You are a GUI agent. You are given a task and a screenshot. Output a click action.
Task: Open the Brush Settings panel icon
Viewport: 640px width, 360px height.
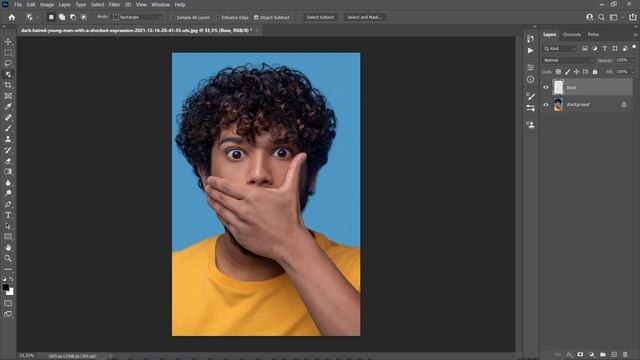[530, 96]
